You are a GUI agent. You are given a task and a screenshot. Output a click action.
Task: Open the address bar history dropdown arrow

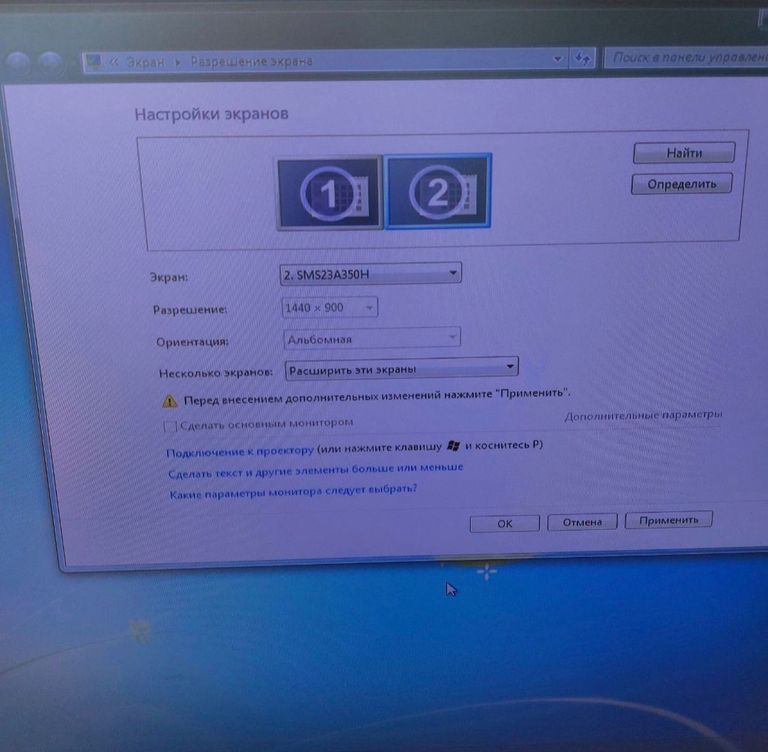[x=557, y=59]
